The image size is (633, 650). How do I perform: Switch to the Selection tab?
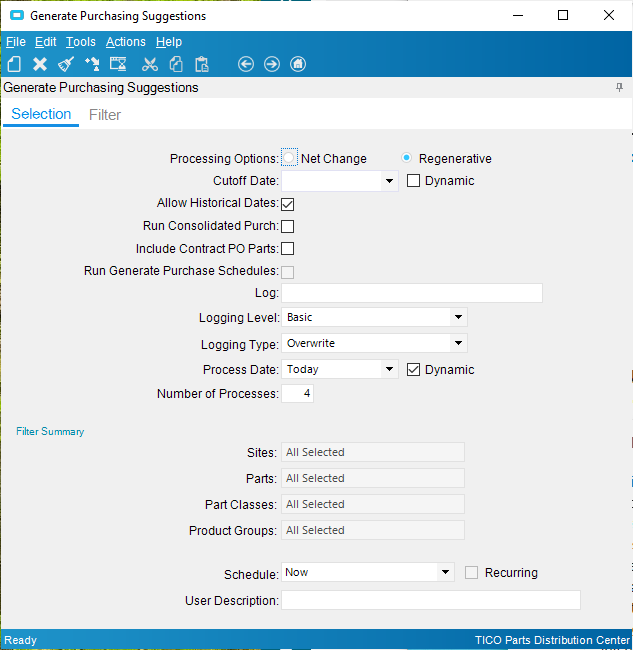(41, 114)
